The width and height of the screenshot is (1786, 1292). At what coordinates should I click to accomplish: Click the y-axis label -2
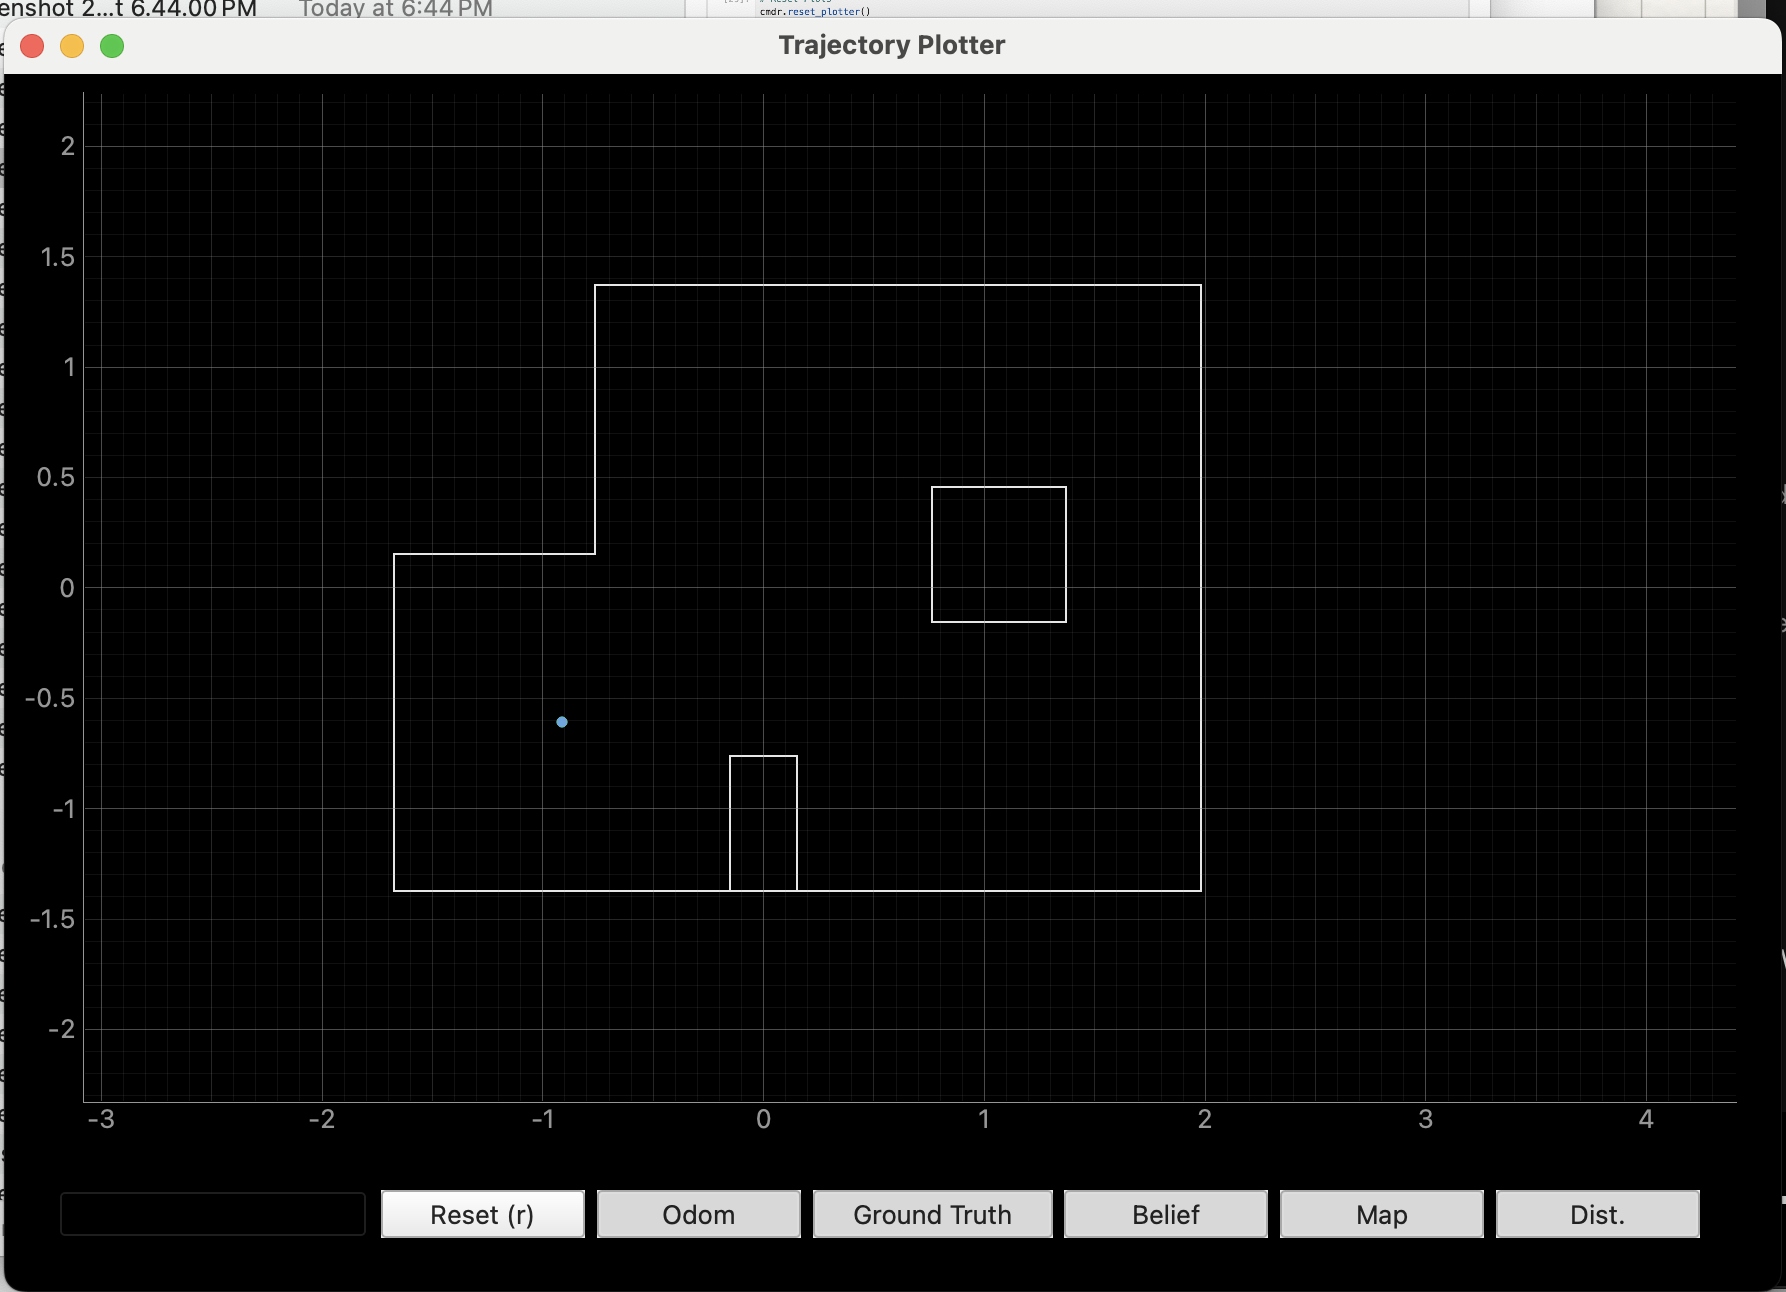tap(61, 1029)
